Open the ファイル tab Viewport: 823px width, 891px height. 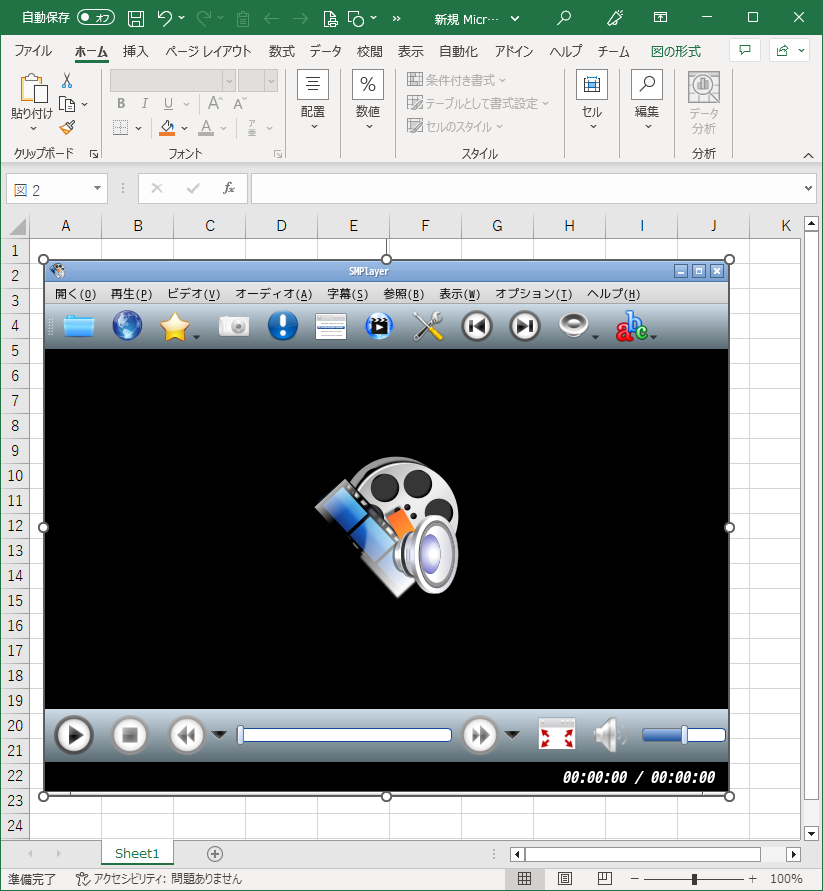33,51
